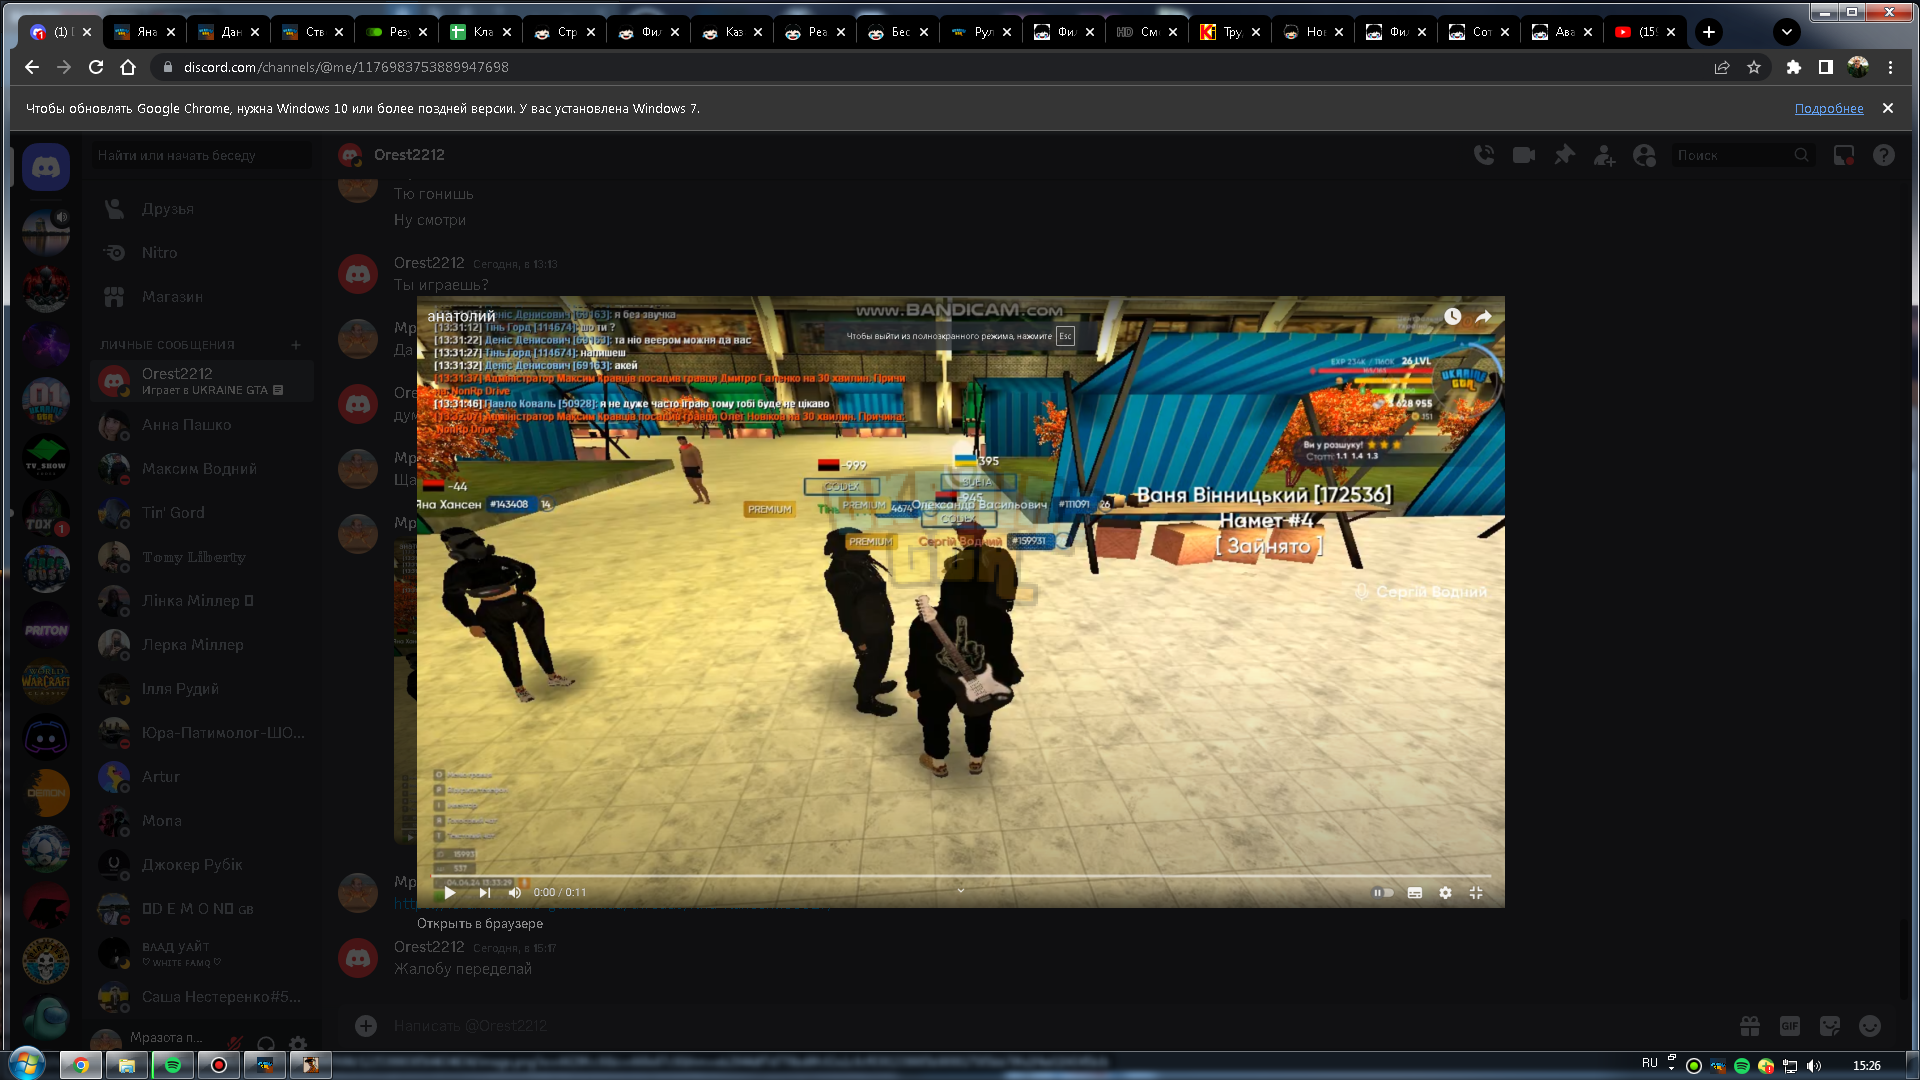Toggle subtitles on the video

1415,892
